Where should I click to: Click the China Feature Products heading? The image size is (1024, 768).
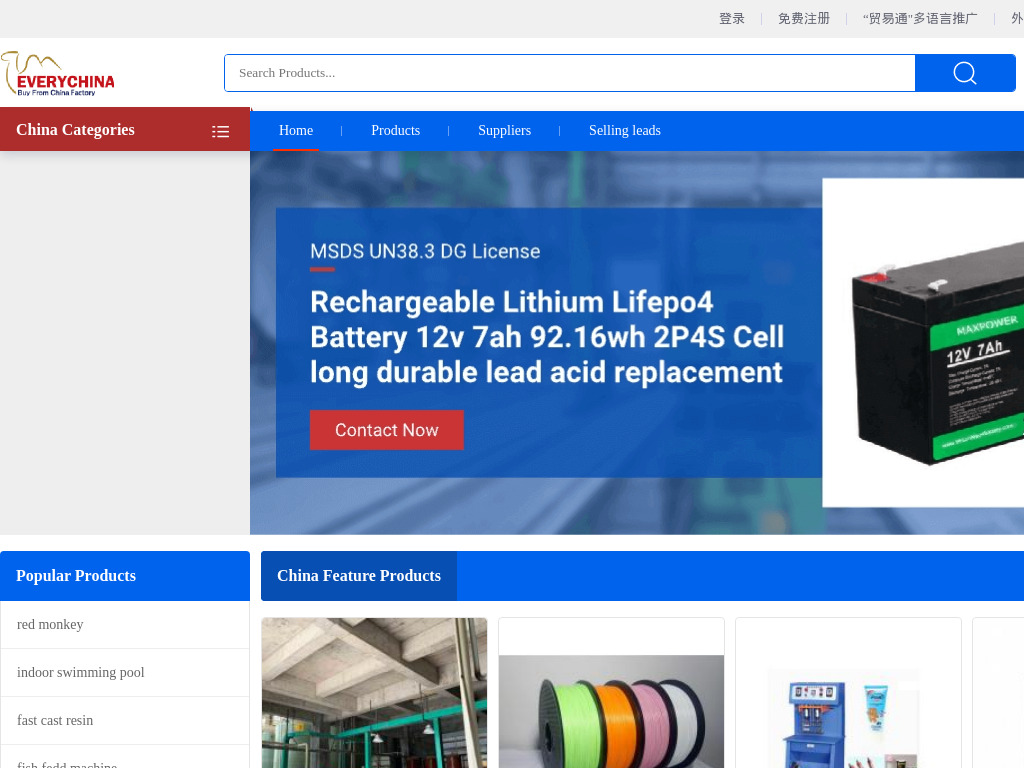click(359, 576)
